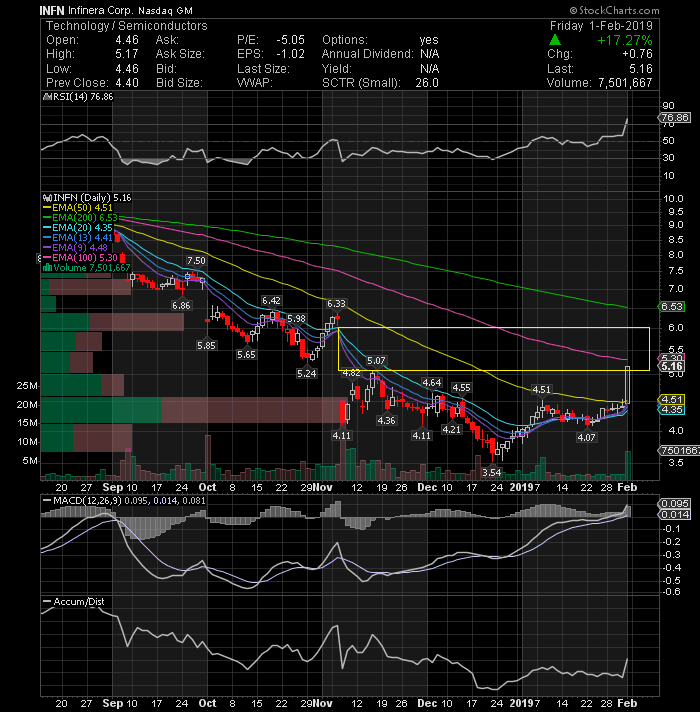Select the INFN ticker symbol in header
This screenshot has width=700, height=712.
[52, 10]
